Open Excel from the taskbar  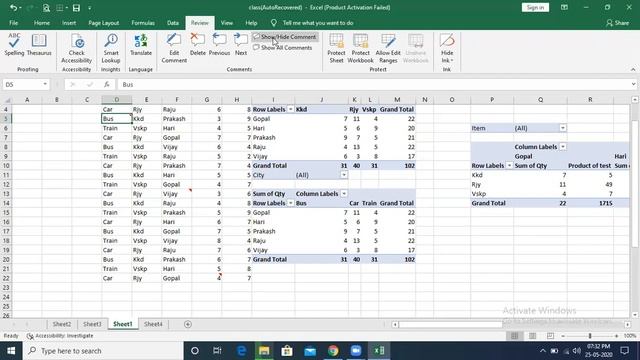379,351
